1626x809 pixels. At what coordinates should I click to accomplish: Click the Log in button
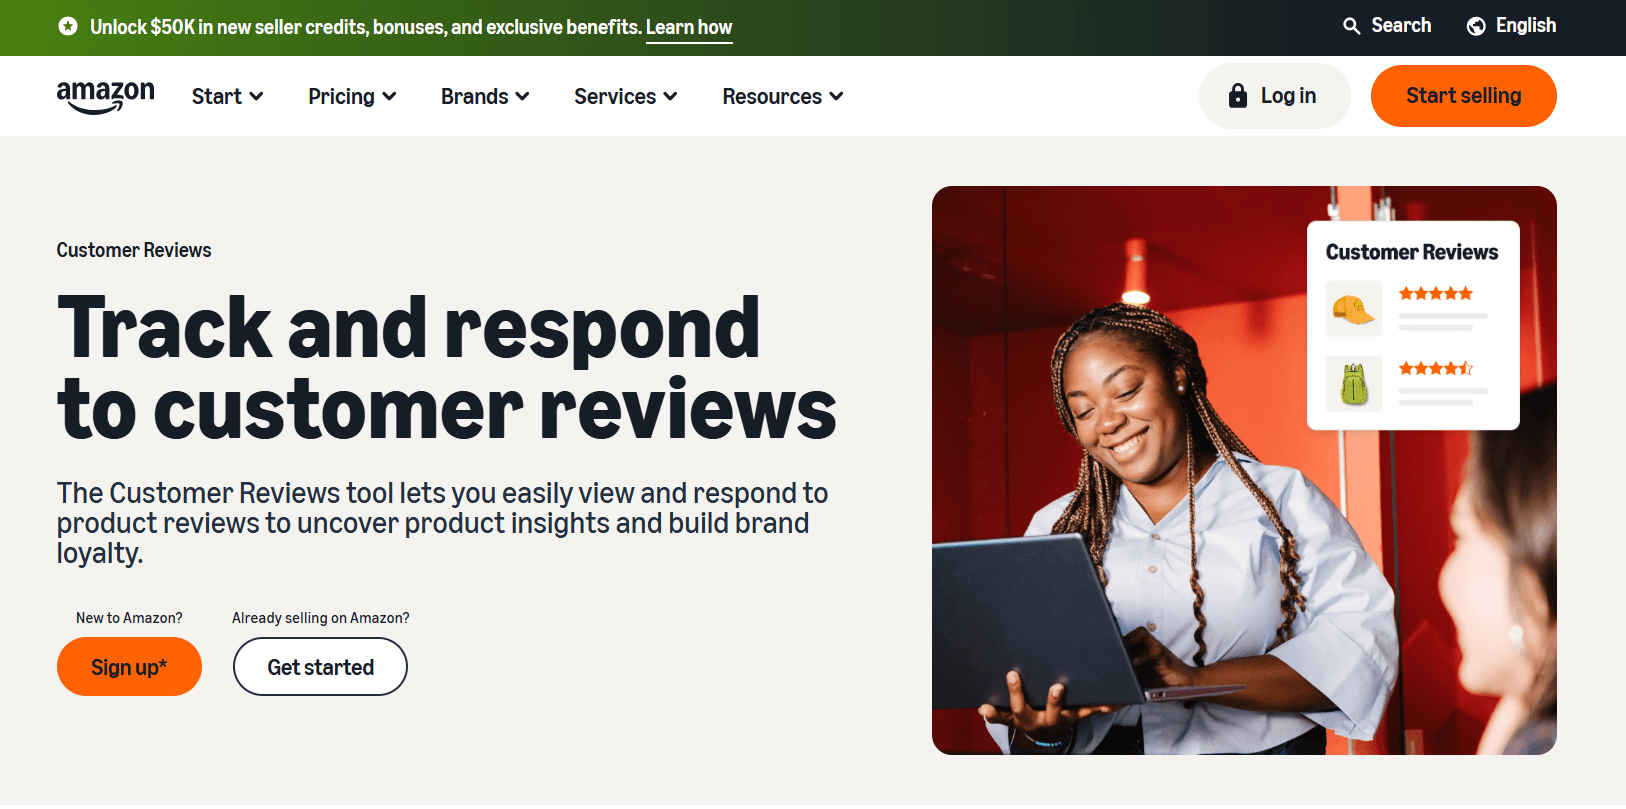tap(1274, 96)
